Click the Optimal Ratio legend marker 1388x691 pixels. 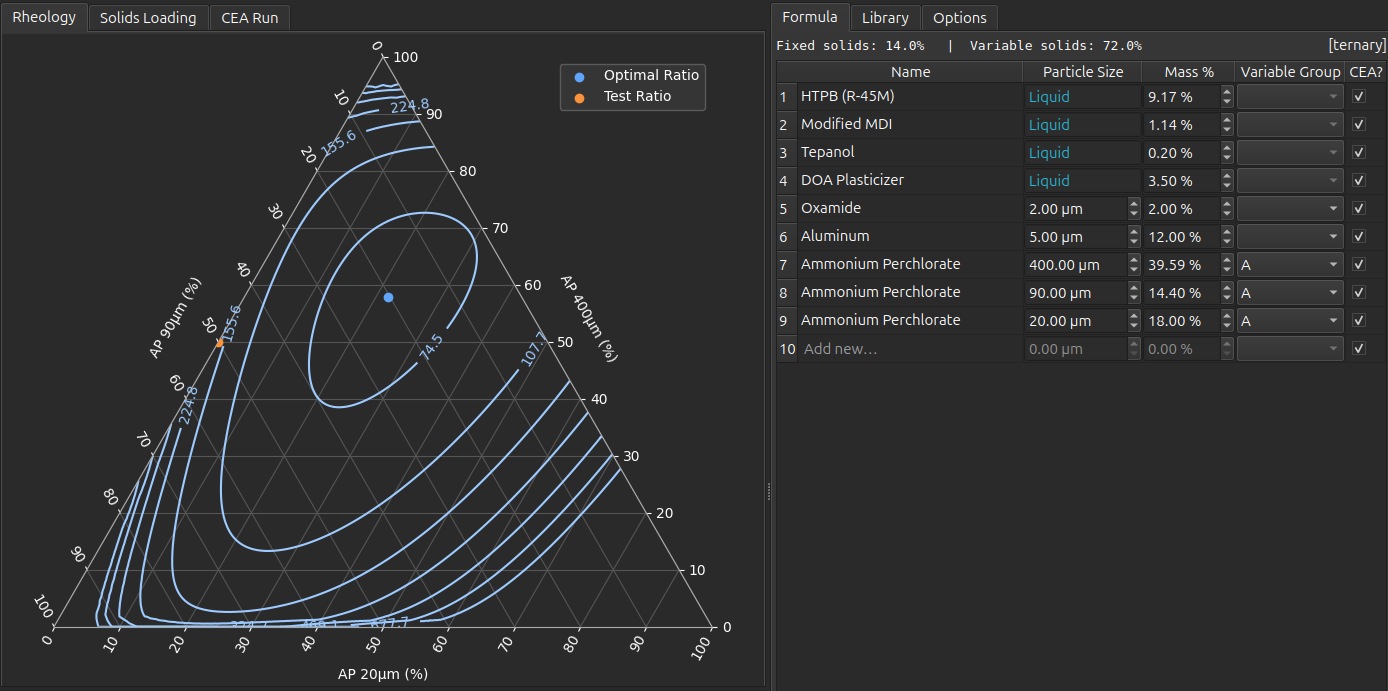coord(577,75)
